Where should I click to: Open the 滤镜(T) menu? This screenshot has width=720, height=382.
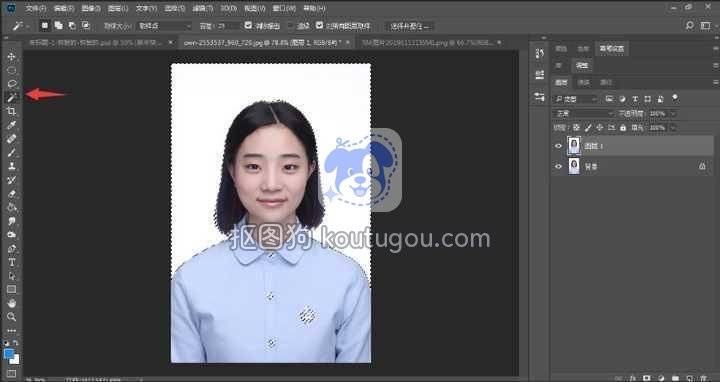[x=202, y=8]
